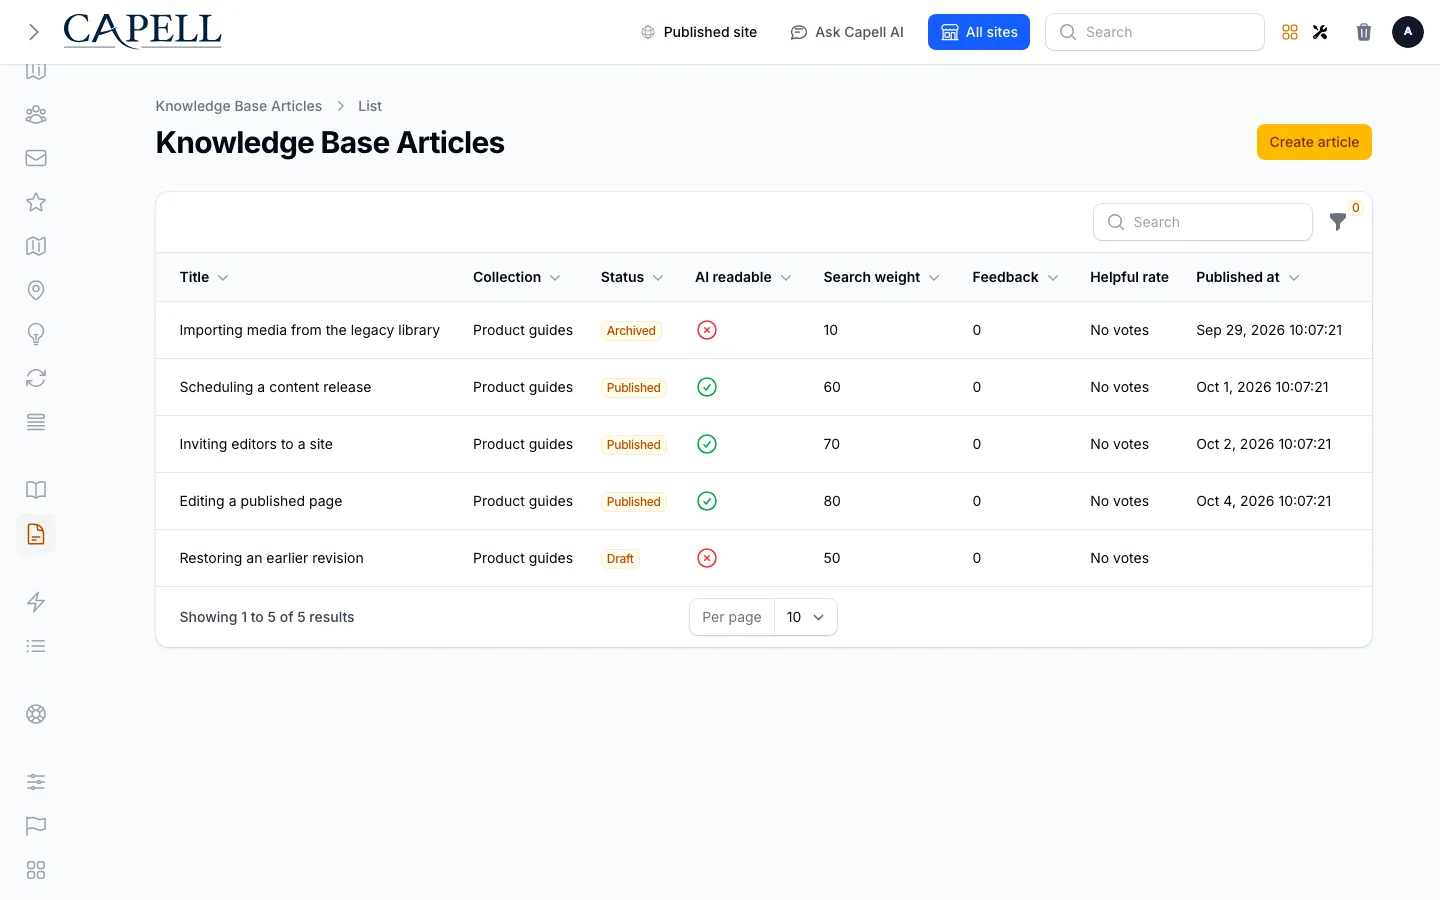Click the Draft status badge
This screenshot has height=900, width=1440.
point(620,558)
